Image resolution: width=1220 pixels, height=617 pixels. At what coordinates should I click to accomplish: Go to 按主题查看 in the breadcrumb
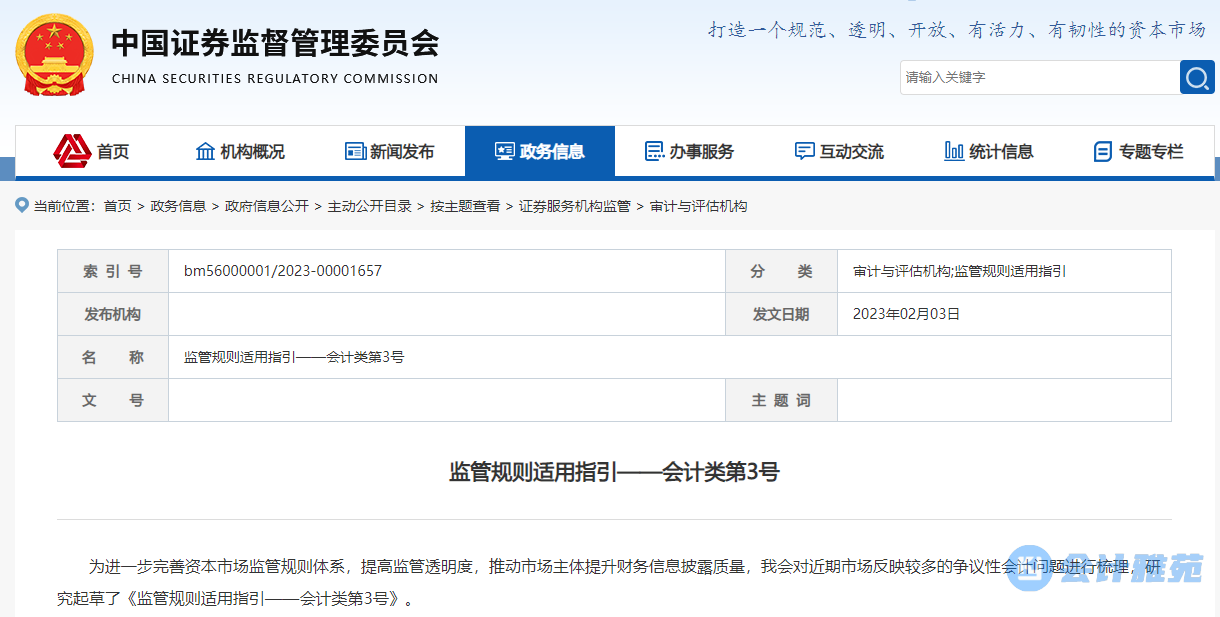(x=465, y=206)
